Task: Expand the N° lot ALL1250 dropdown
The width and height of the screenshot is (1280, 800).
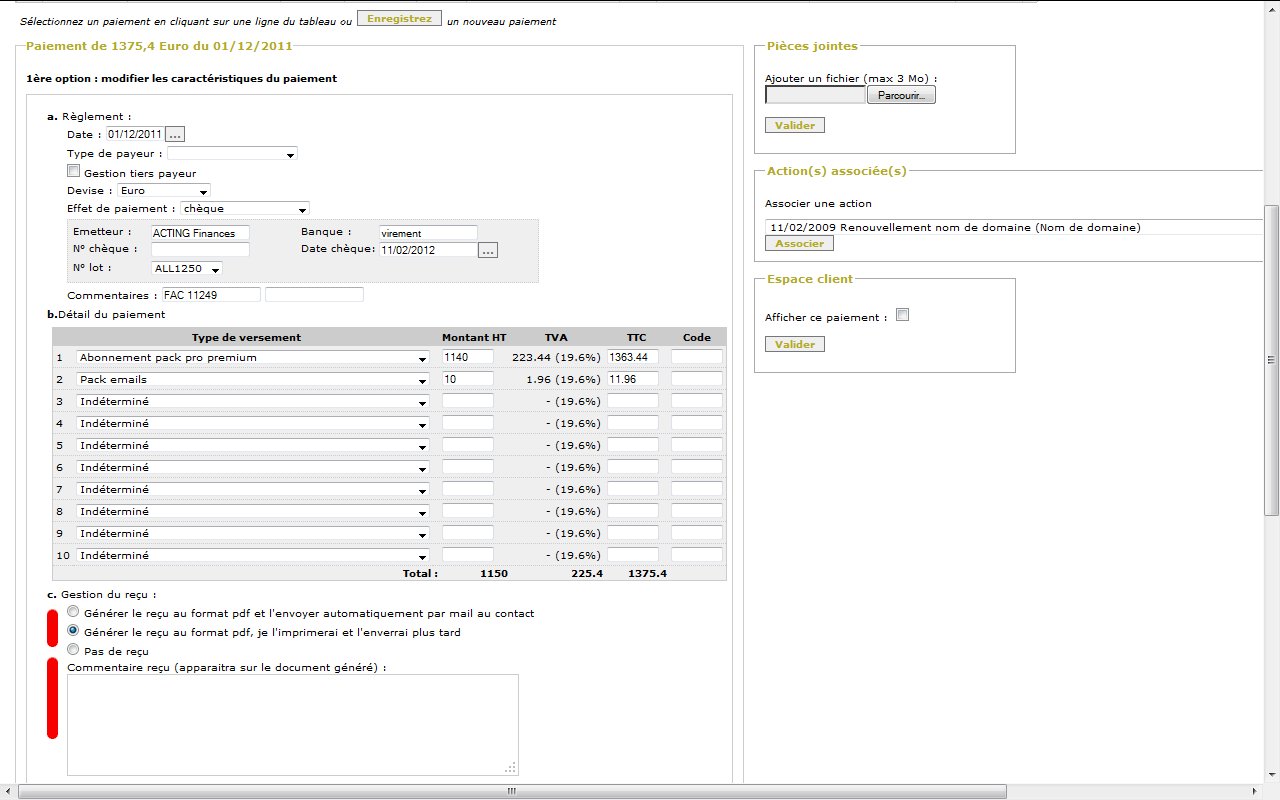Action: click(187, 268)
